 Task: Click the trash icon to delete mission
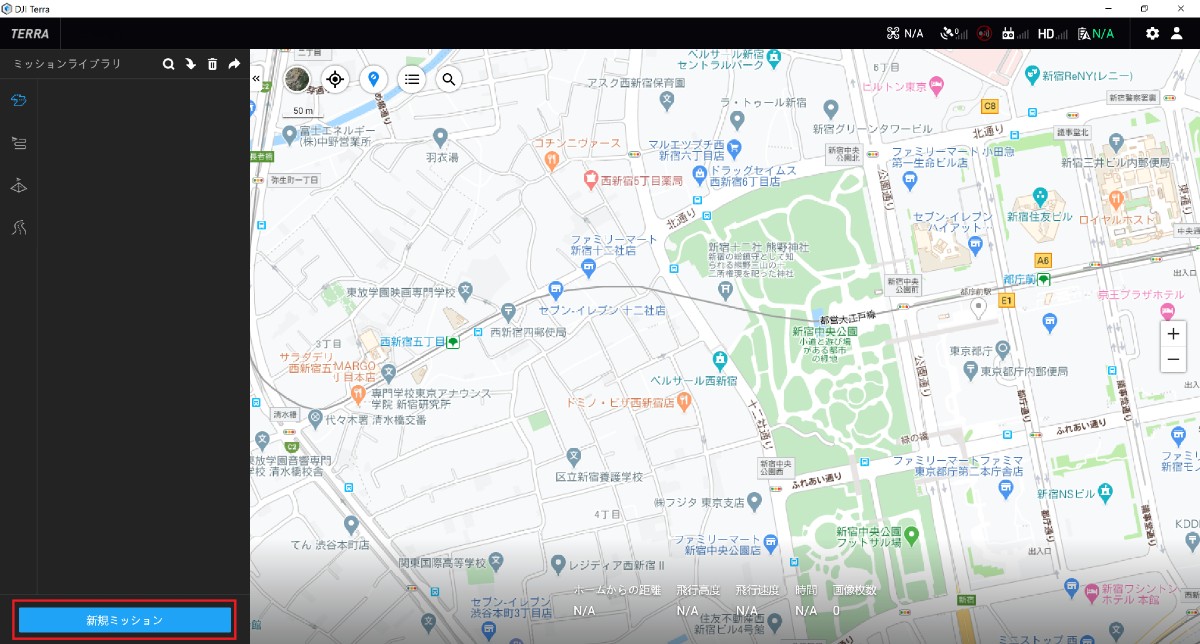pyautogui.click(x=212, y=64)
